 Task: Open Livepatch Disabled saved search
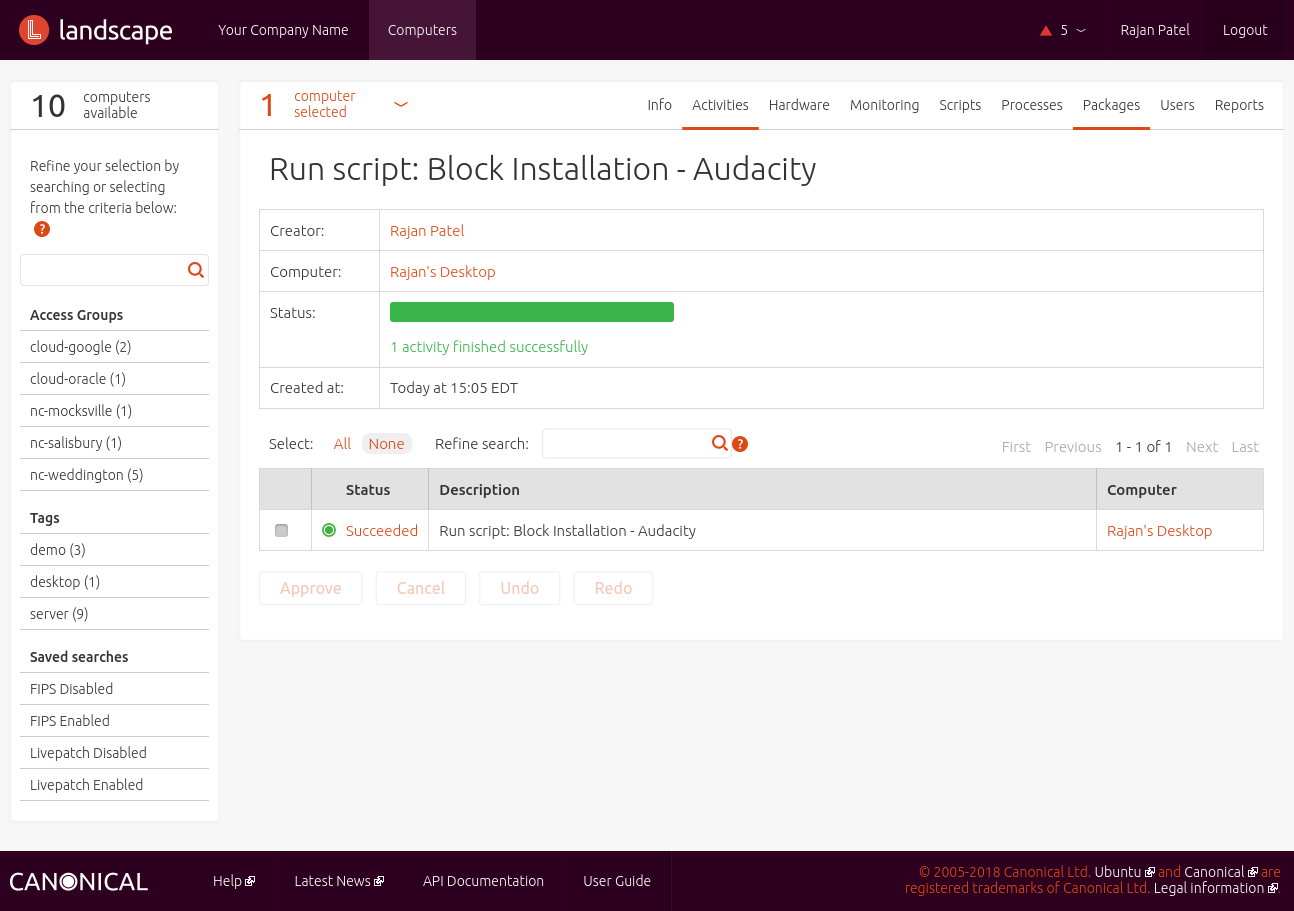click(88, 753)
